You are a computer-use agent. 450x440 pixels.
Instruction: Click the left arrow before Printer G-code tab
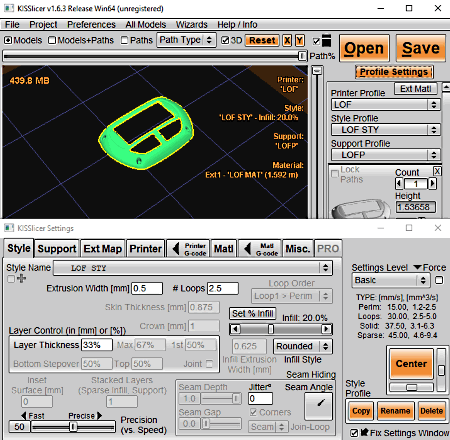coord(176,249)
